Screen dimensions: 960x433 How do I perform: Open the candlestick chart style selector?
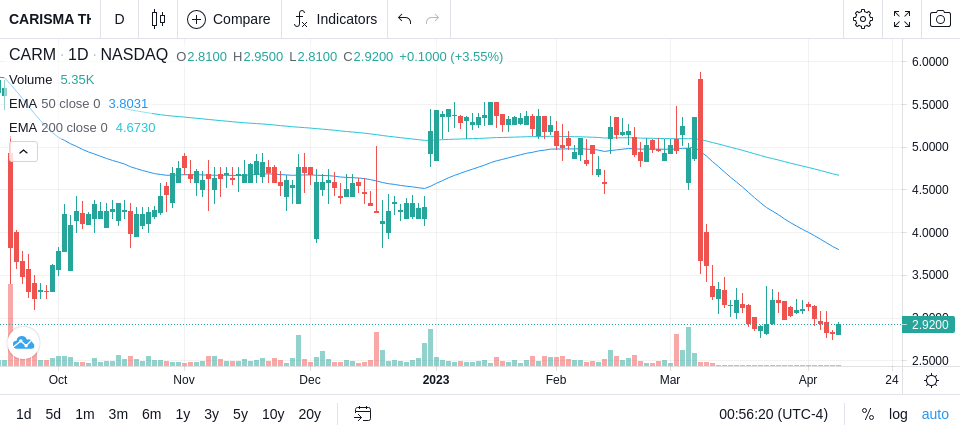pos(159,19)
